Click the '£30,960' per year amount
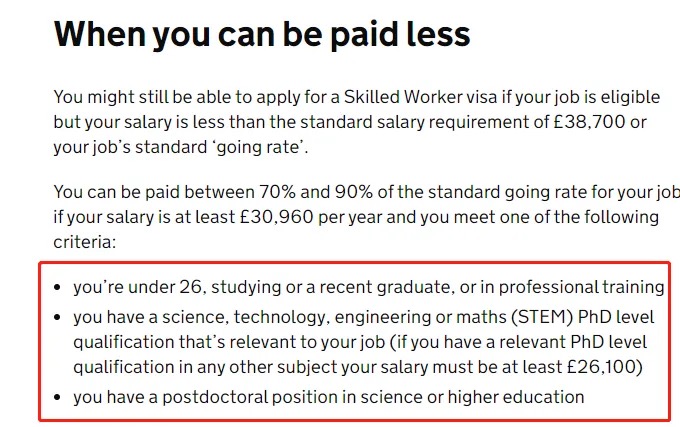This screenshot has width=680, height=427. pos(277,217)
